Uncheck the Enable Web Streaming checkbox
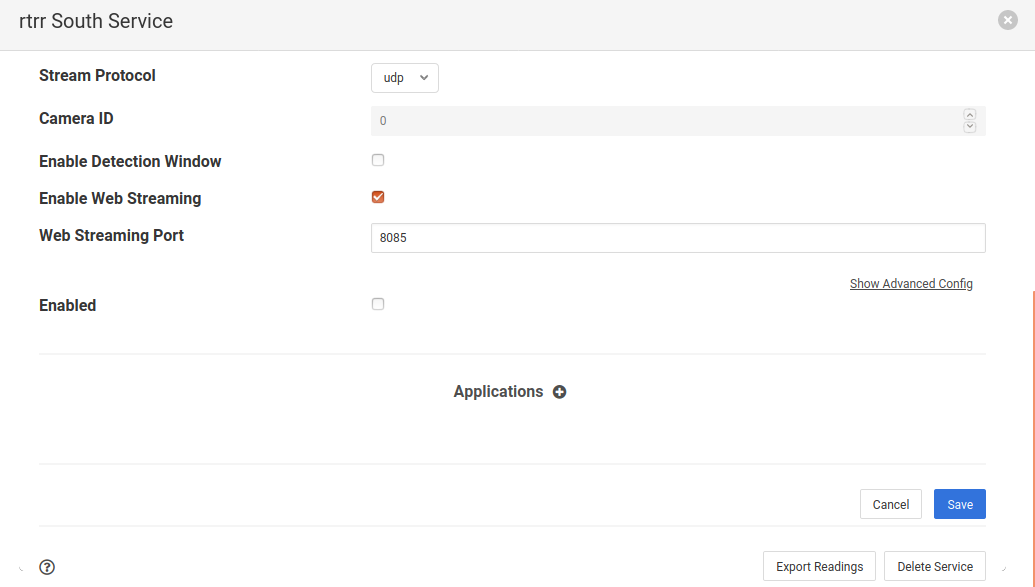1035x587 pixels. [378, 196]
